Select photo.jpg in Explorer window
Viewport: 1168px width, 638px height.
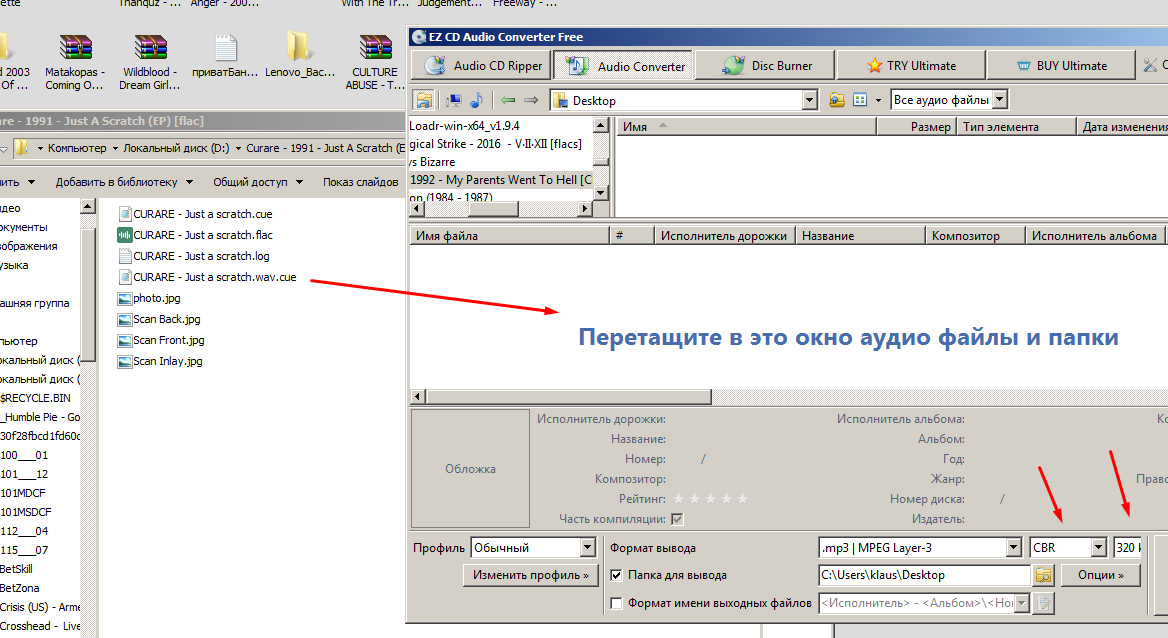pyautogui.click(x=149, y=298)
